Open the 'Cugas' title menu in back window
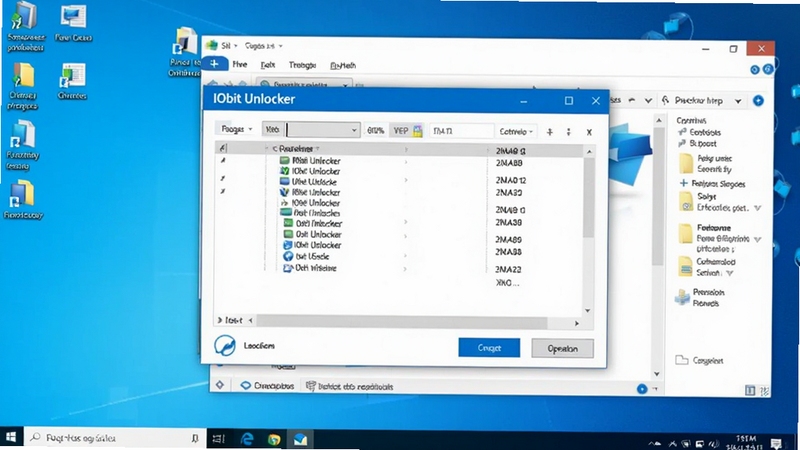 click(x=263, y=46)
